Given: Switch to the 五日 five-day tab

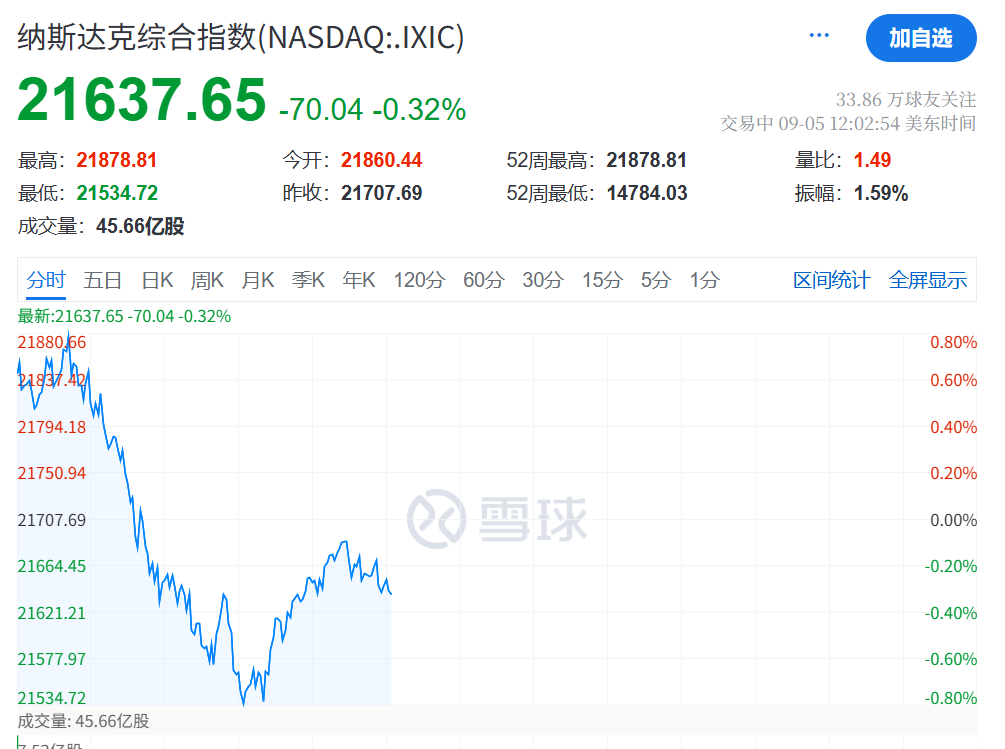Looking at the screenshot, I should [x=103, y=280].
